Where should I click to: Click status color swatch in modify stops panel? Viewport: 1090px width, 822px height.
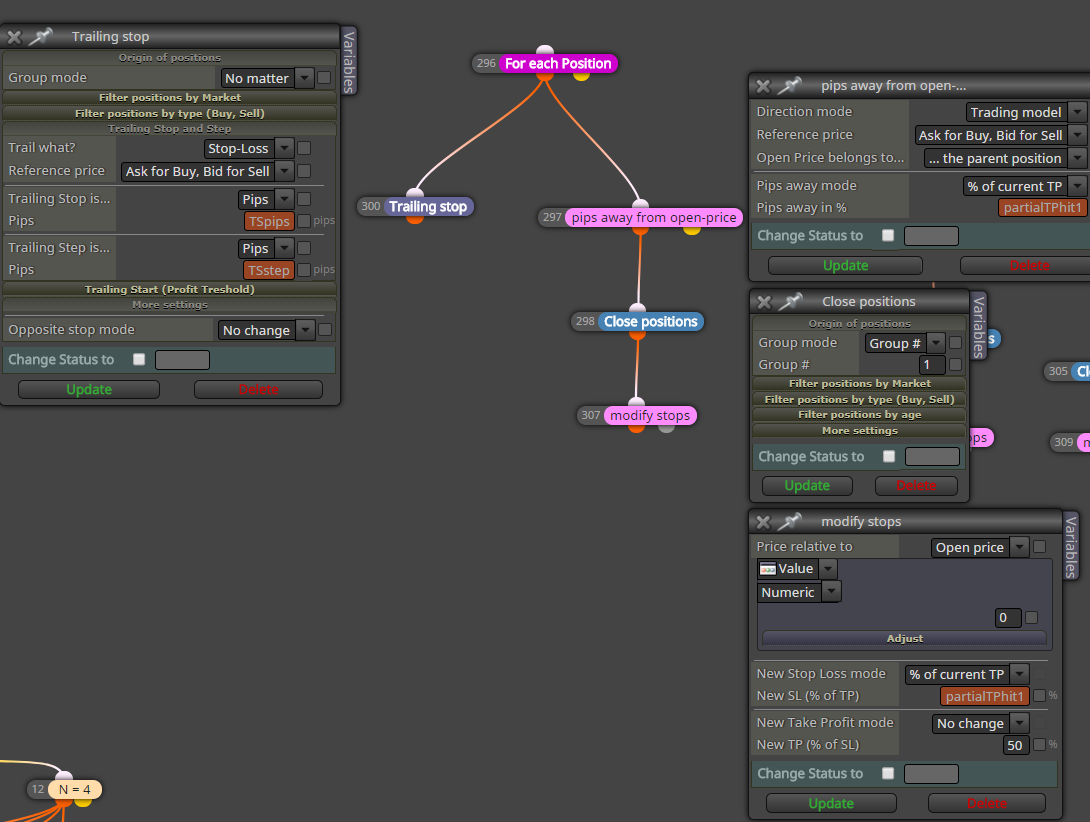coord(931,773)
